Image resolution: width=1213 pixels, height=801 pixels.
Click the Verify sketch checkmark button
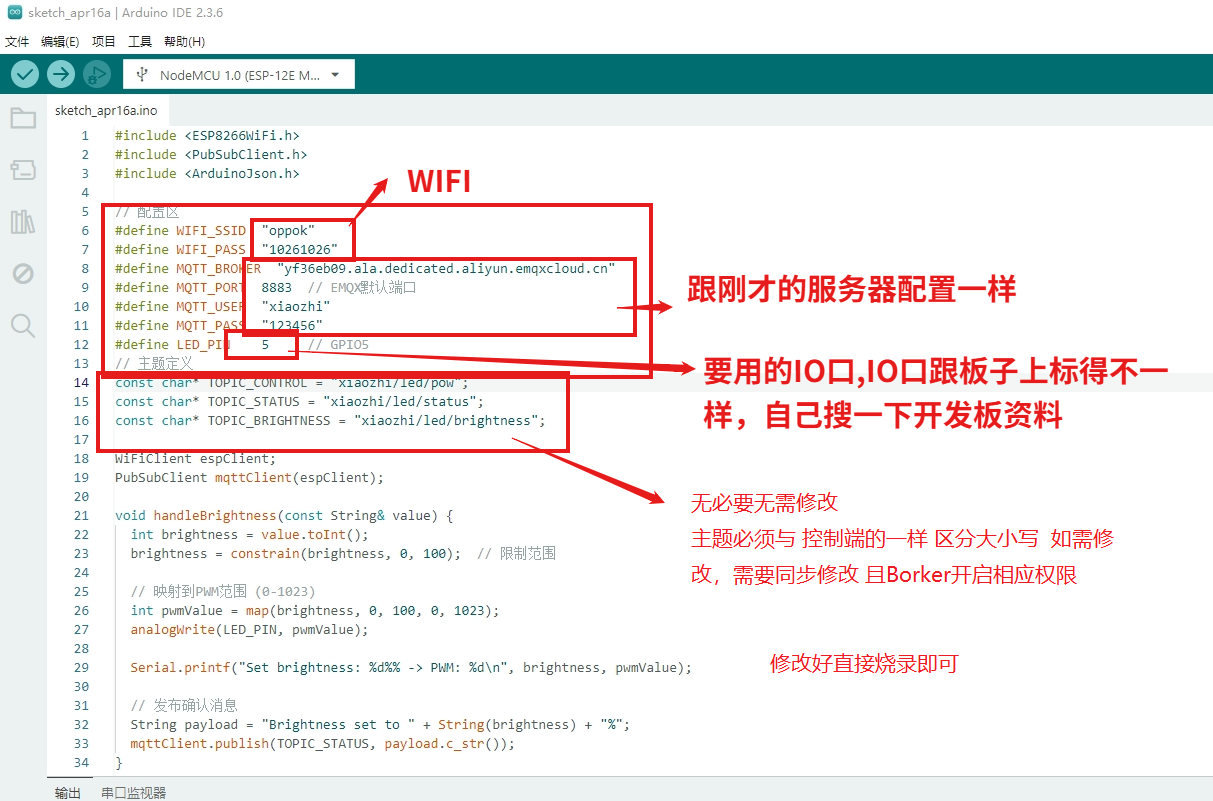24,73
